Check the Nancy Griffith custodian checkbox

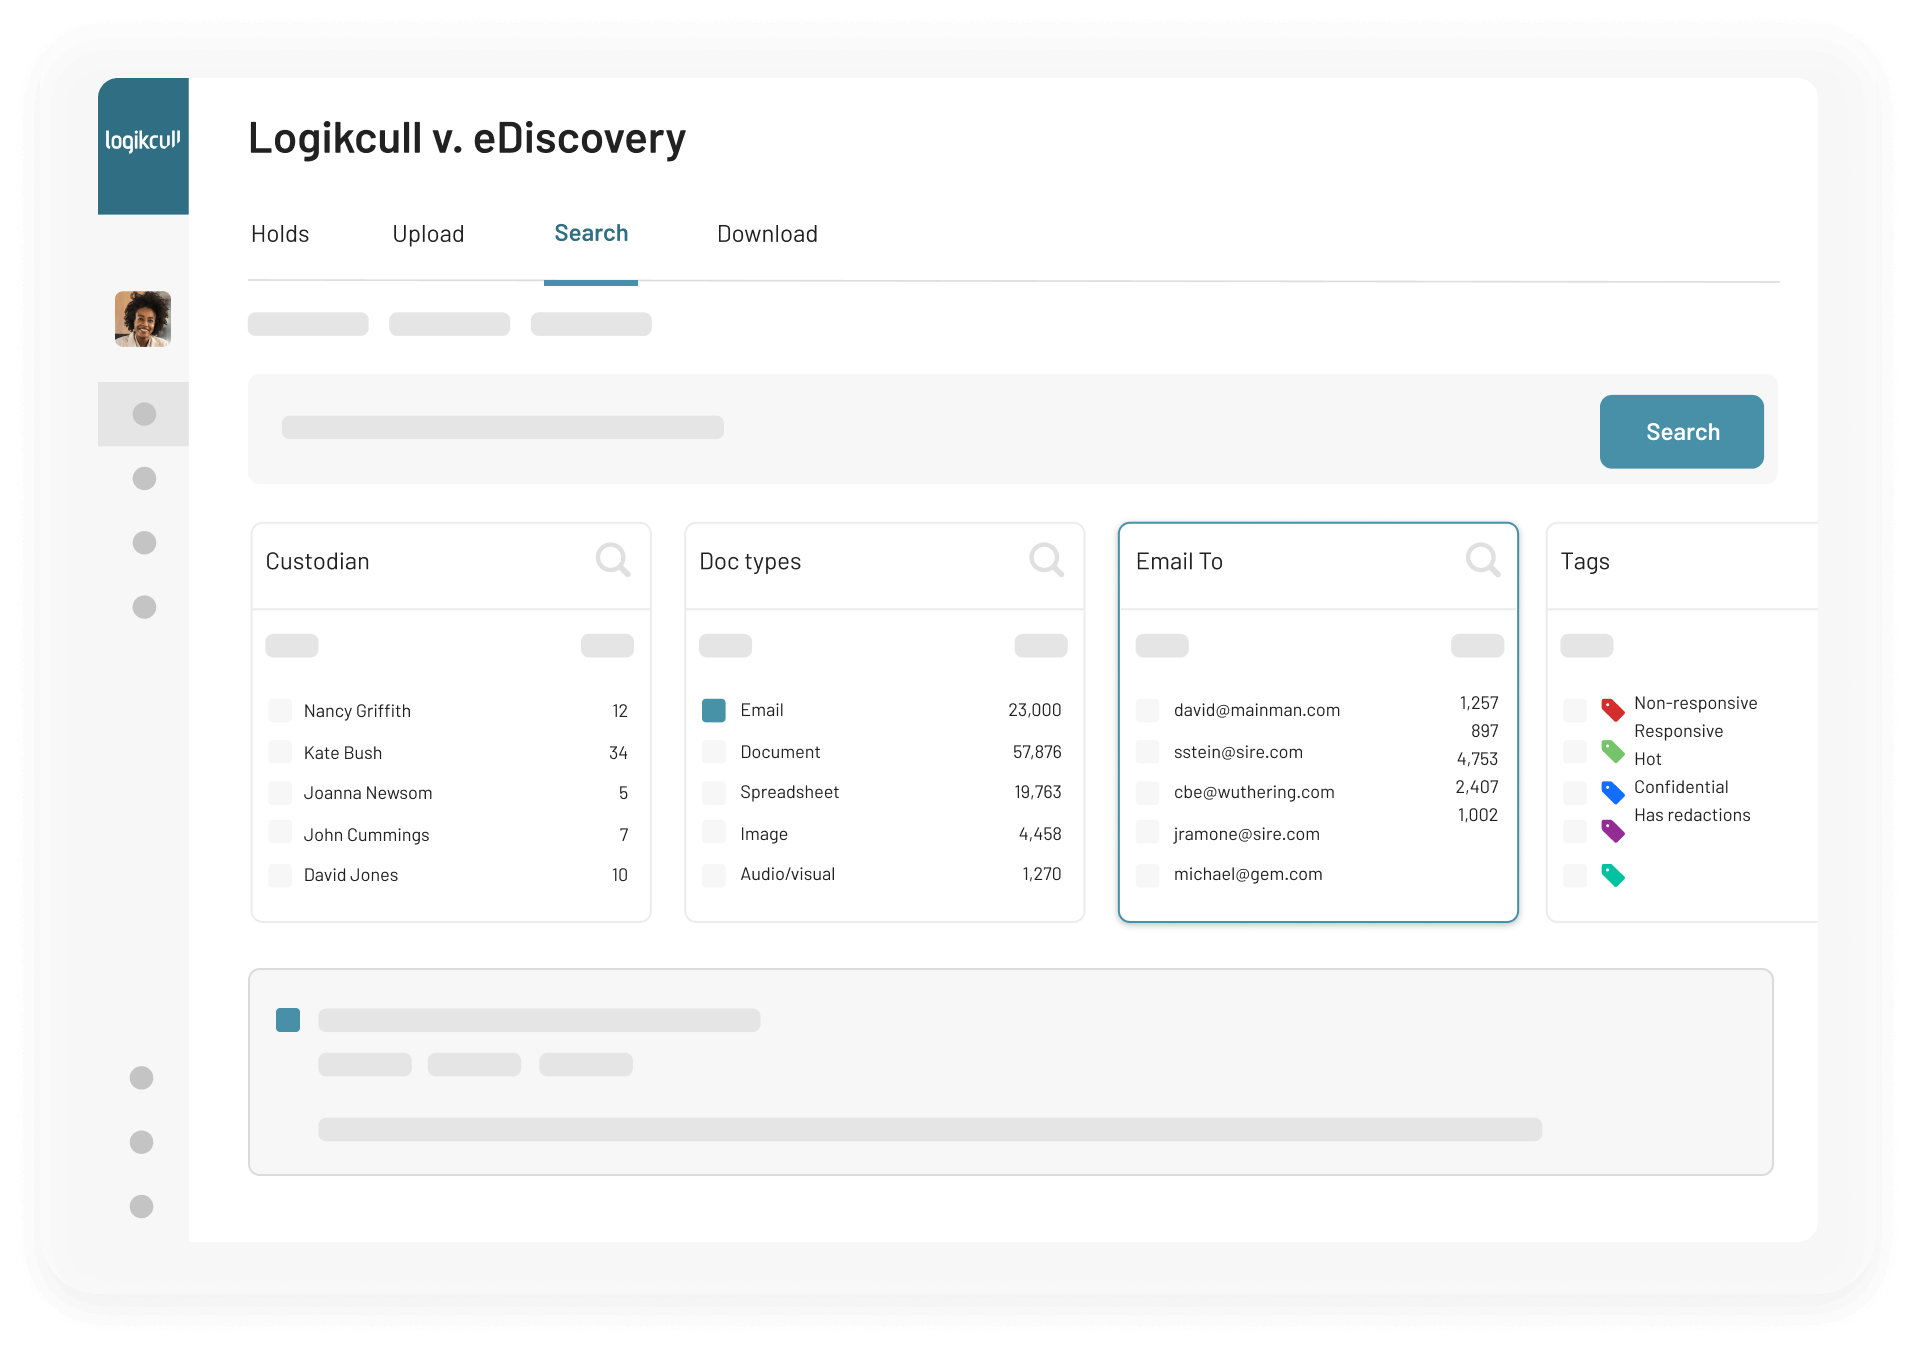[x=278, y=710]
